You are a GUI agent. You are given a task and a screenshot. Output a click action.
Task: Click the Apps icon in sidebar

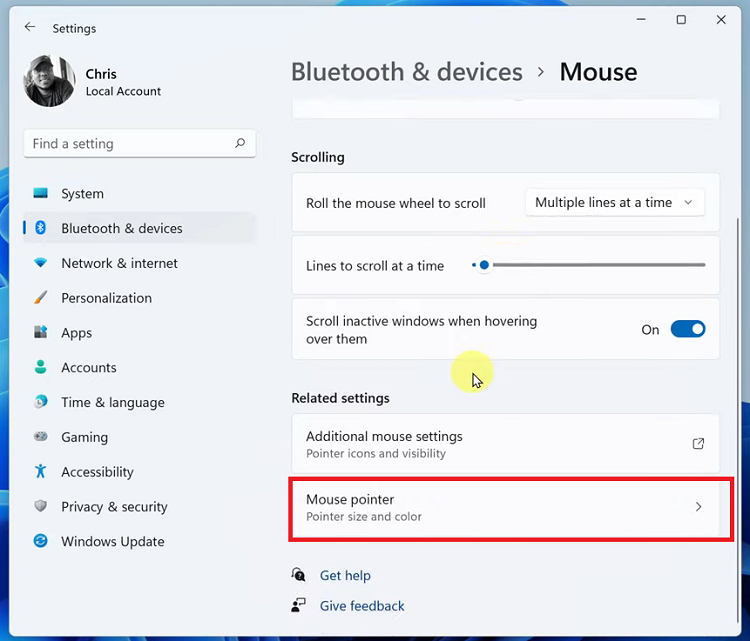pyautogui.click(x=41, y=332)
